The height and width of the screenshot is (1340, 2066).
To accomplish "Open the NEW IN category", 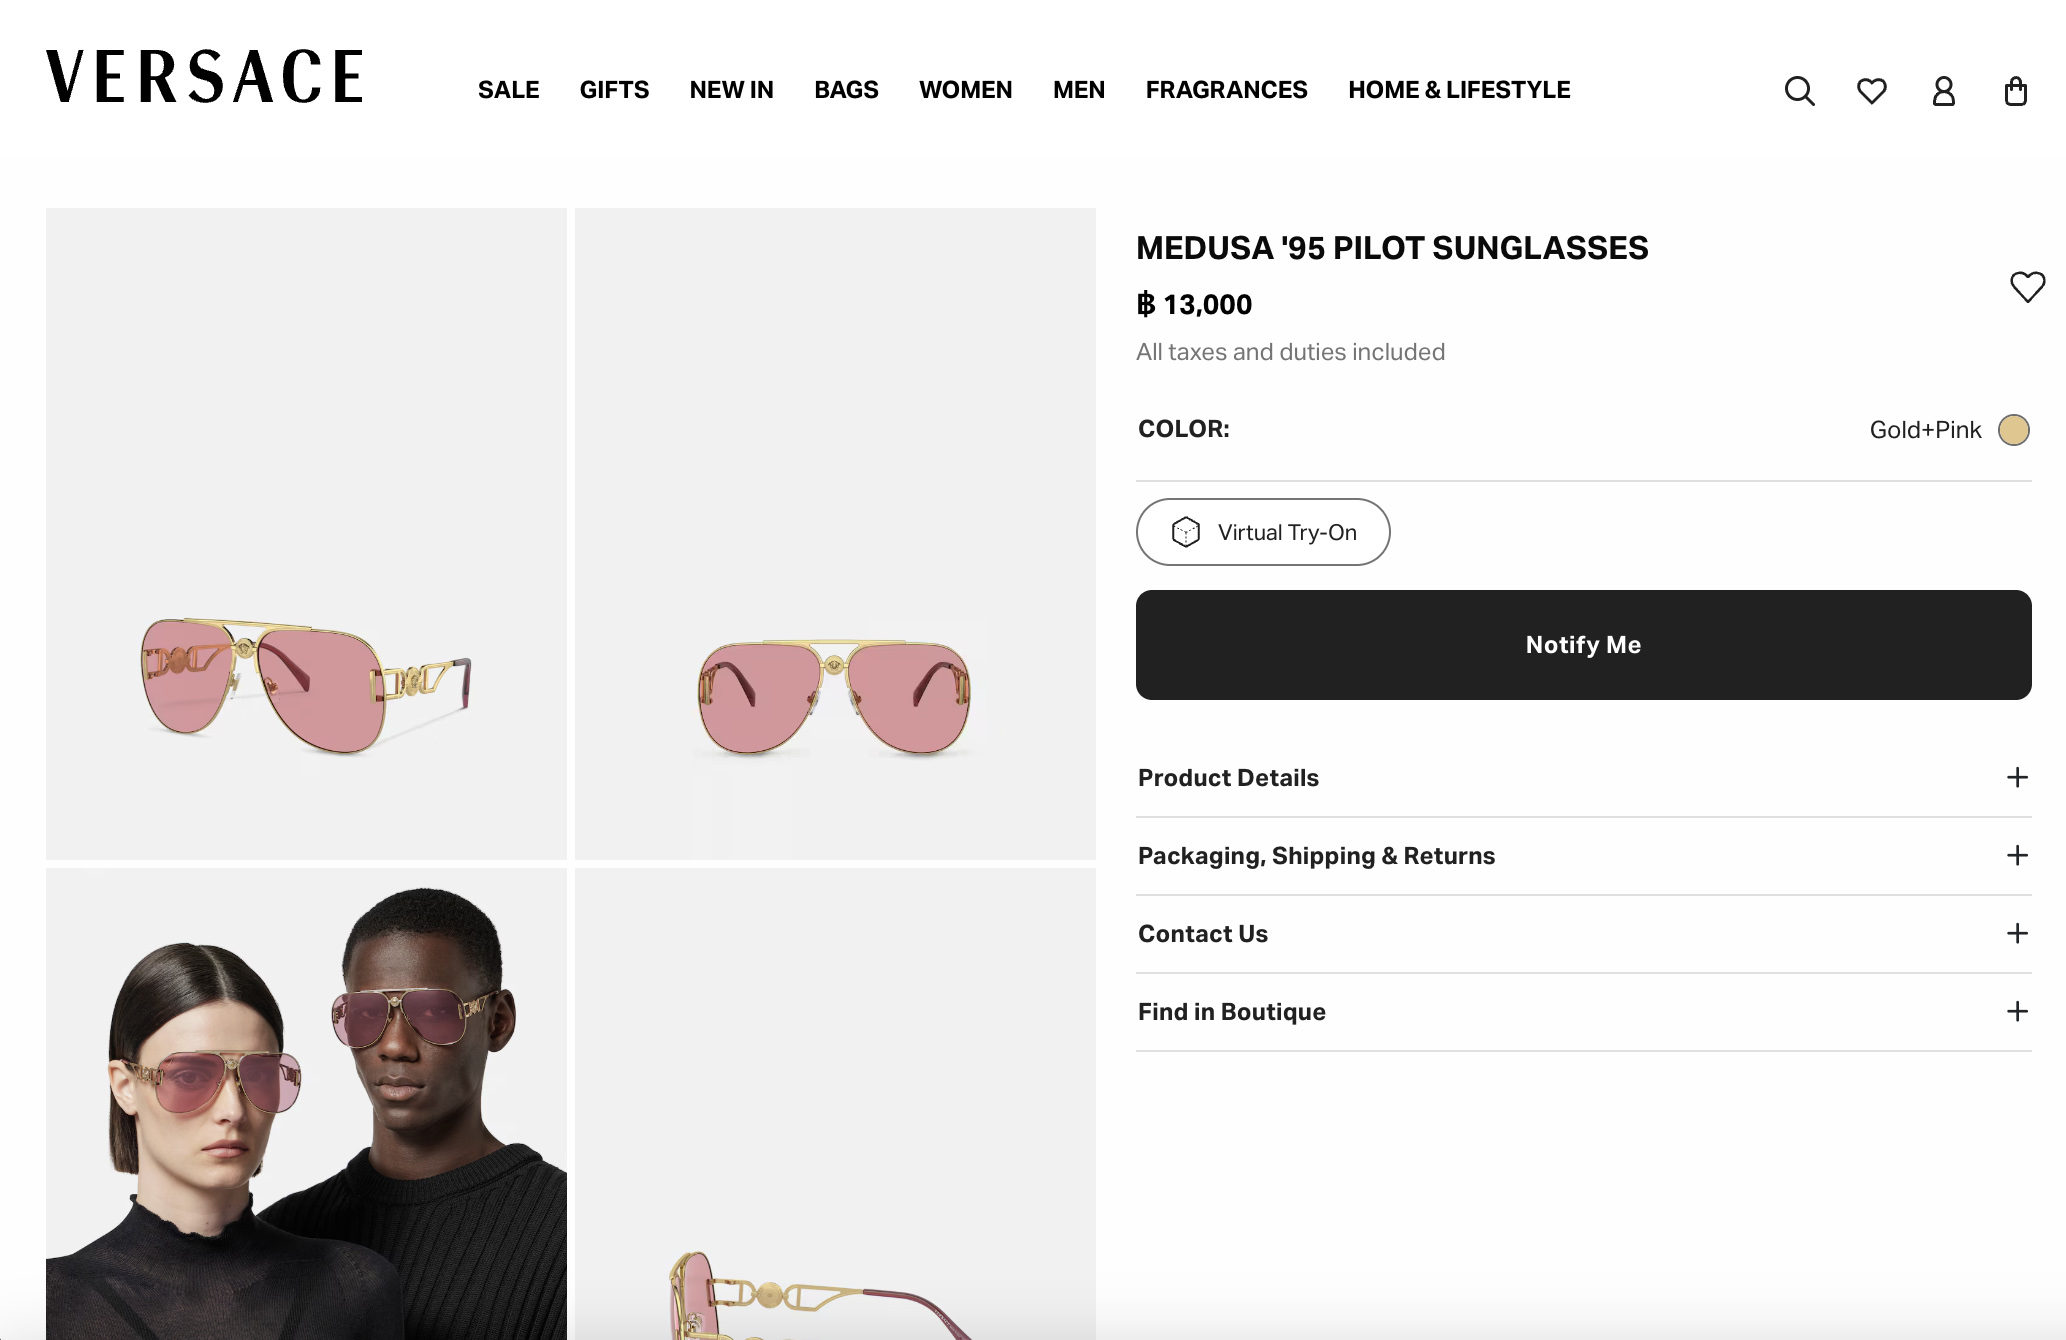I will point(731,90).
